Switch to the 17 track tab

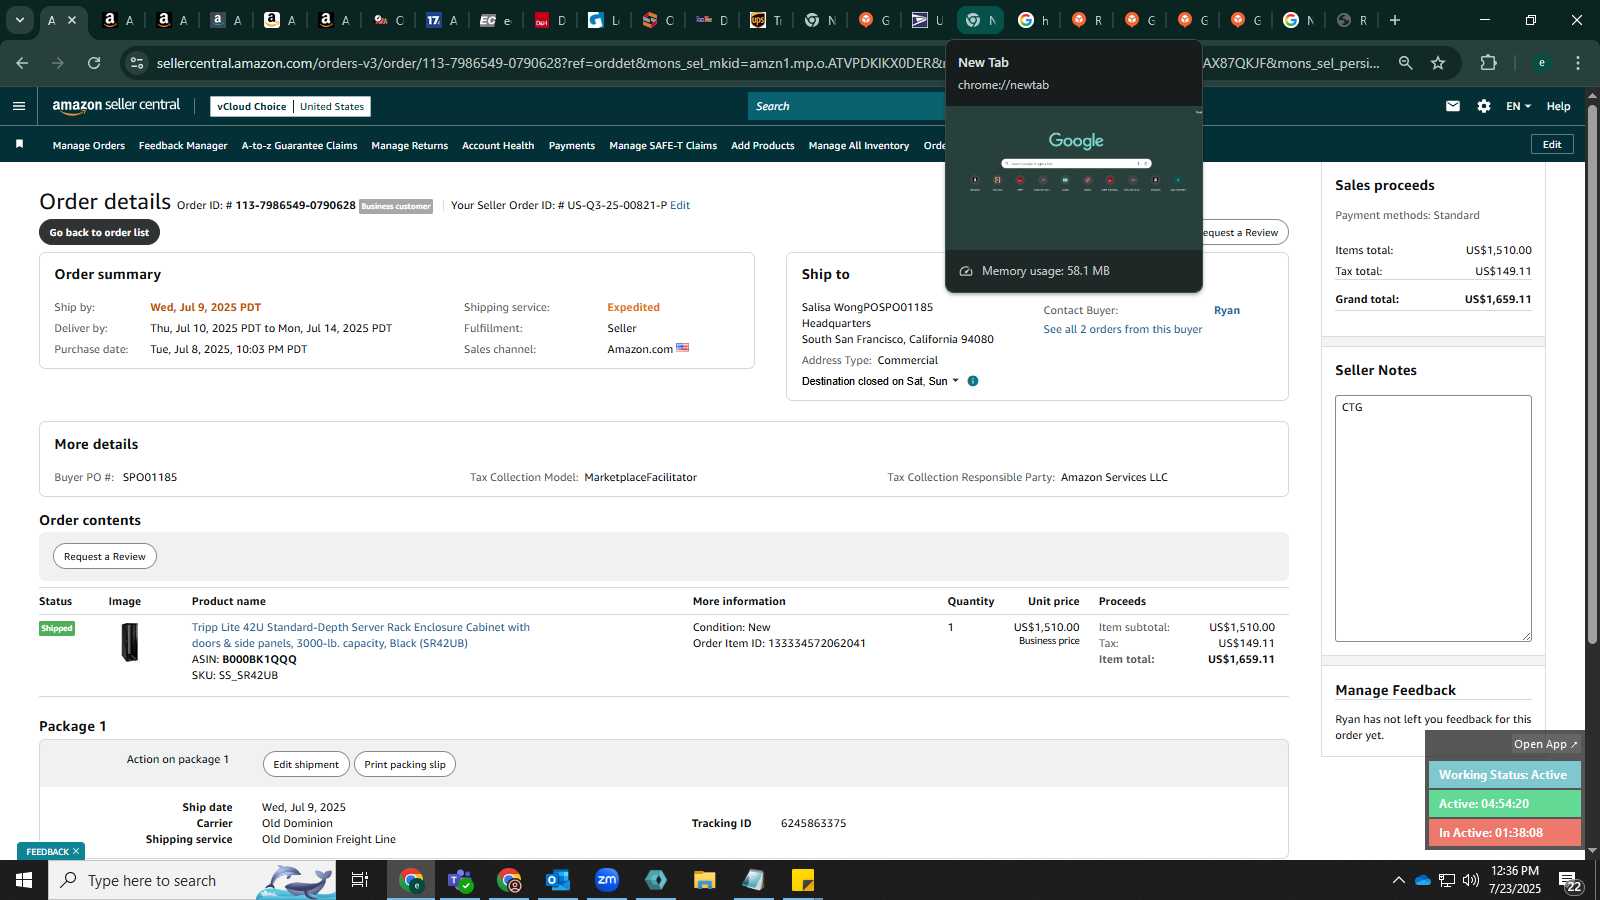pyautogui.click(x=442, y=20)
